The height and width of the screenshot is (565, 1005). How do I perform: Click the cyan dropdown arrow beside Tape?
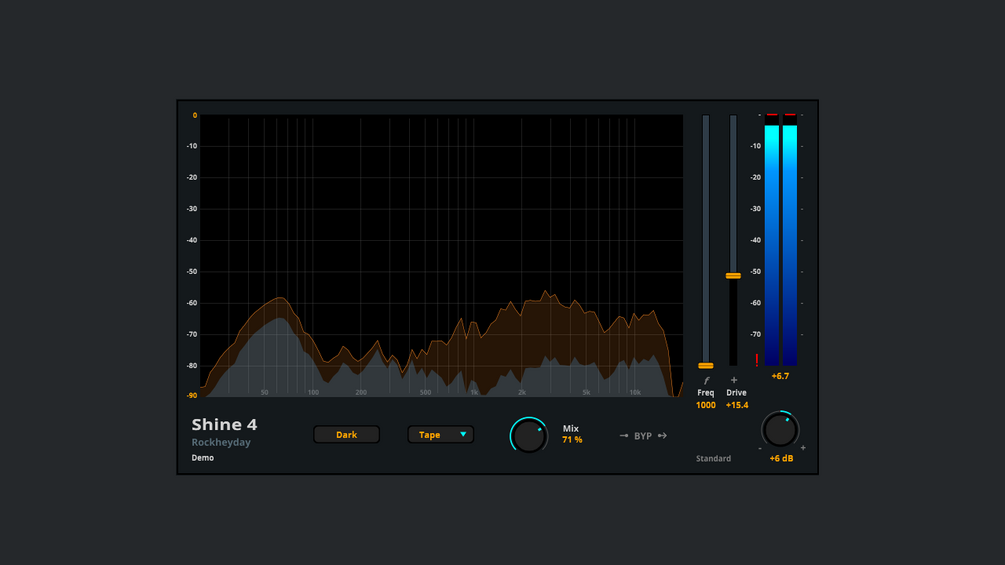[x=463, y=434]
